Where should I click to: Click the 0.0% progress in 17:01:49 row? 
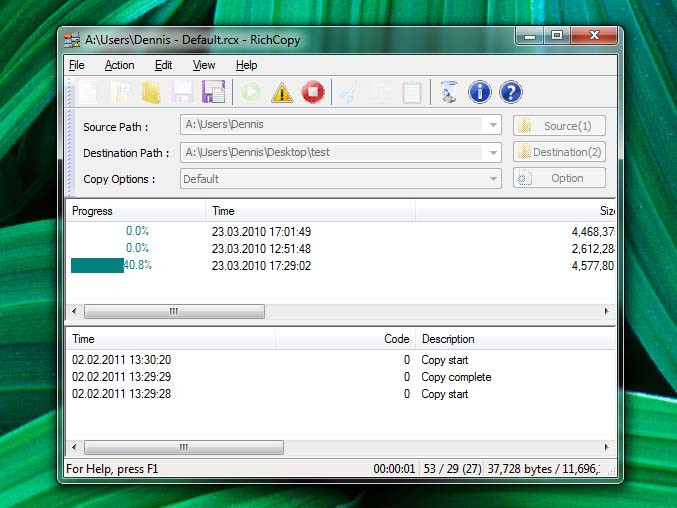click(x=137, y=231)
